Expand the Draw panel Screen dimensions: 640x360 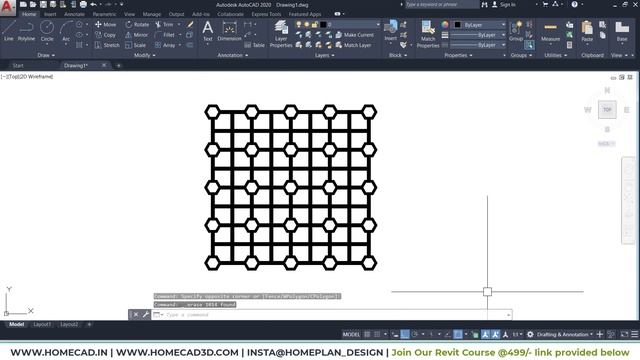point(46,55)
